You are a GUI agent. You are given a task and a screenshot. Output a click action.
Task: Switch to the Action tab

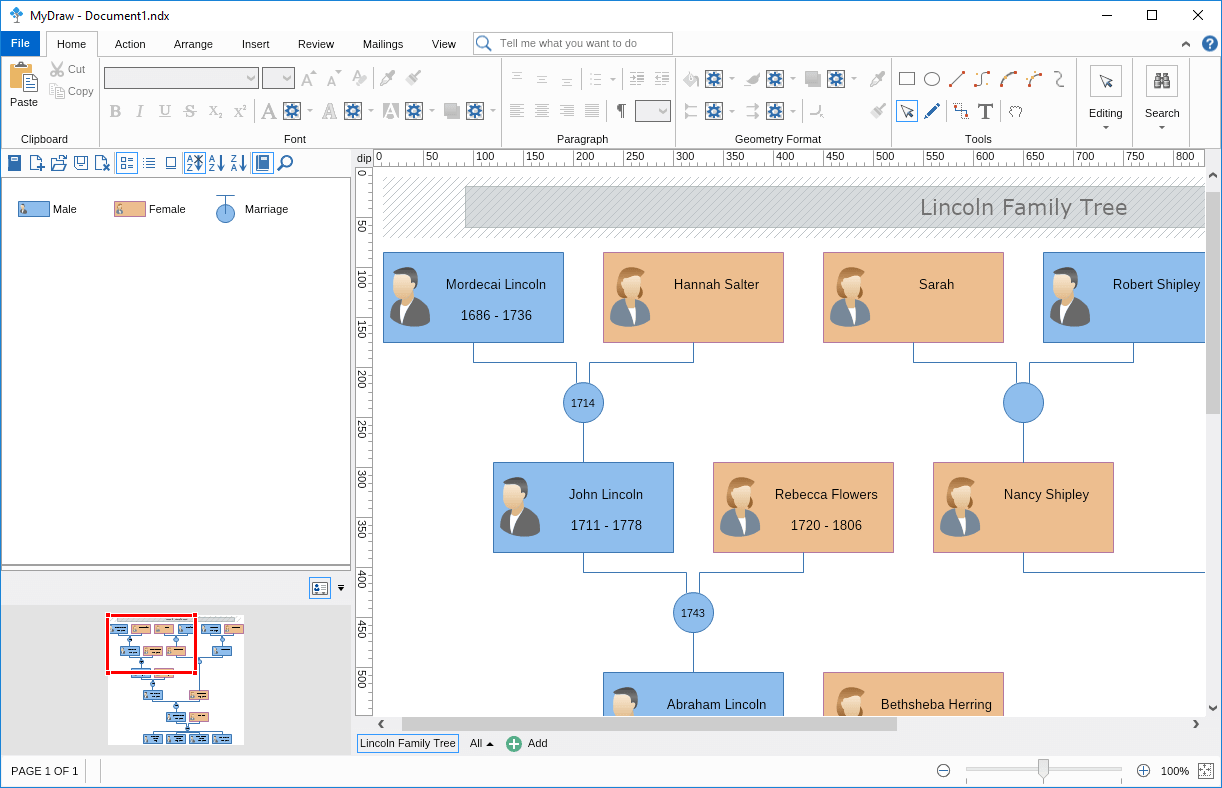coord(130,44)
